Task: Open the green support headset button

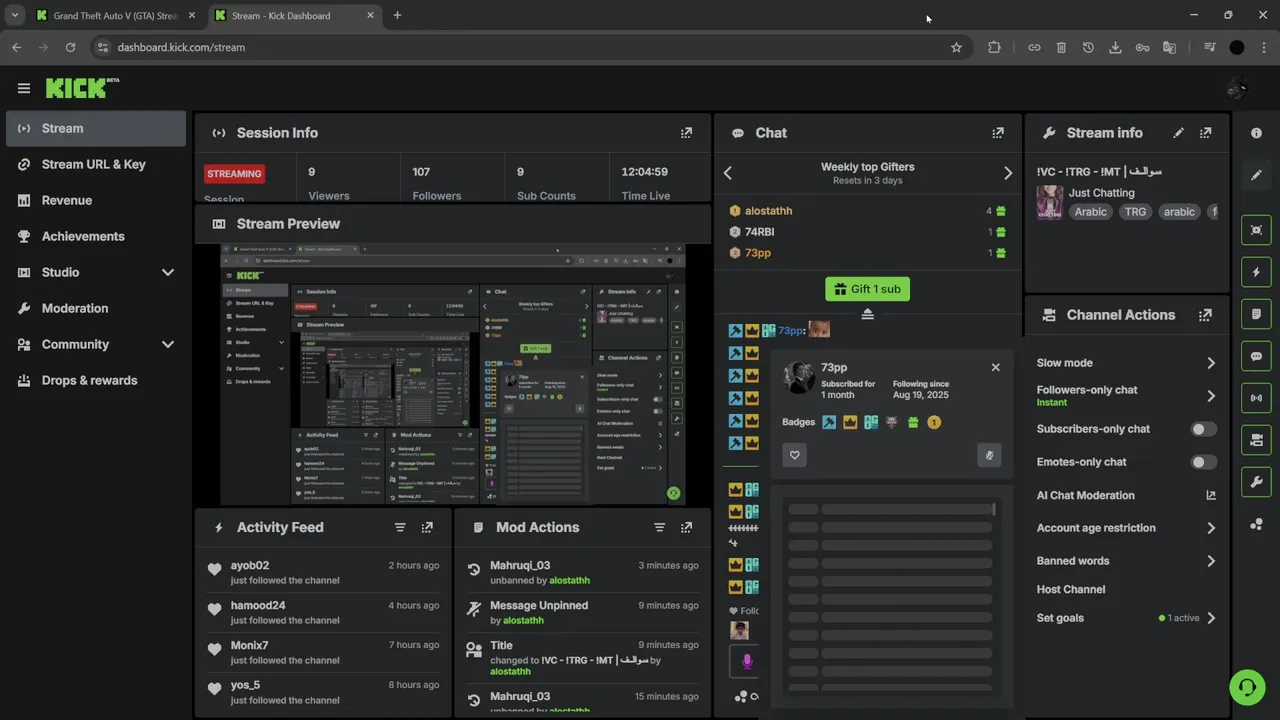Action: pos(1247,687)
